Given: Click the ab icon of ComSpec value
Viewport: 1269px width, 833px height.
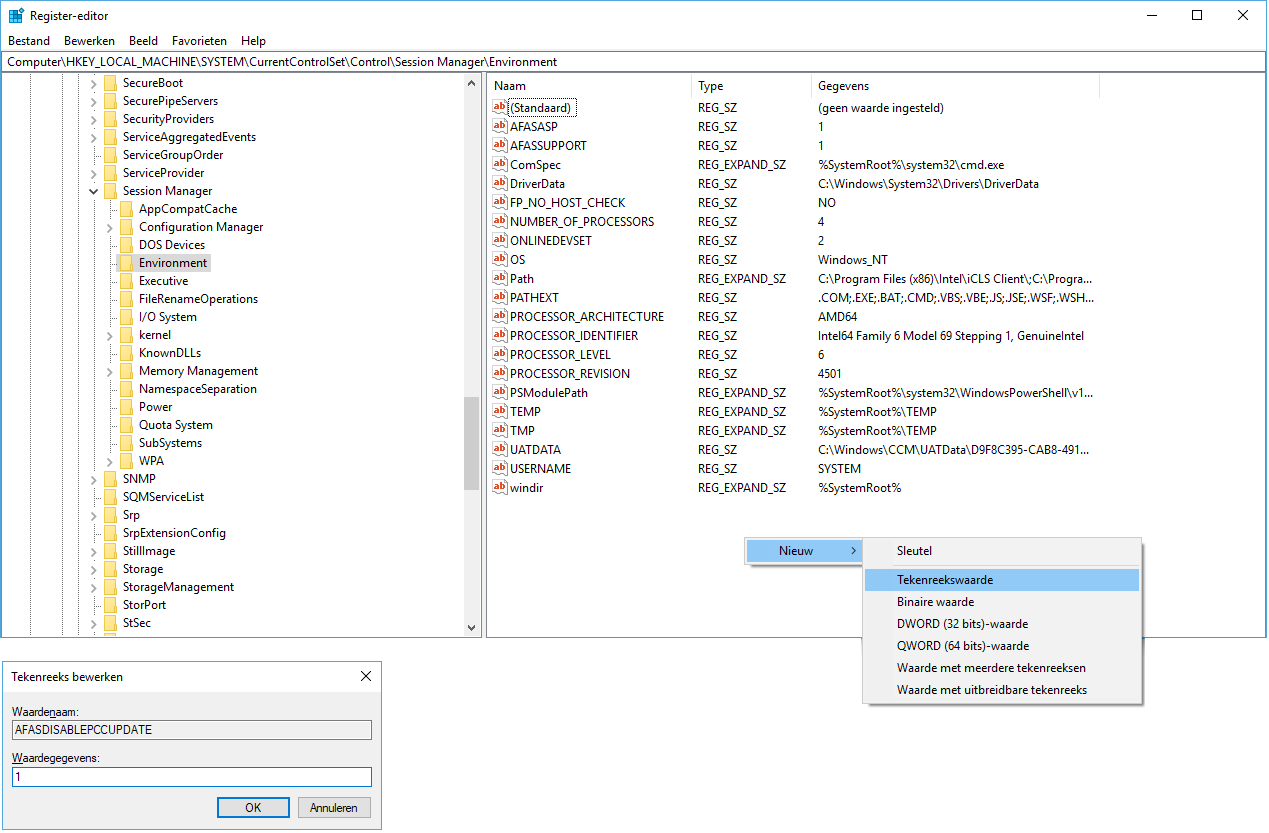Looking at the screenshot, I should pyautogui.click(x=501, y=164).
